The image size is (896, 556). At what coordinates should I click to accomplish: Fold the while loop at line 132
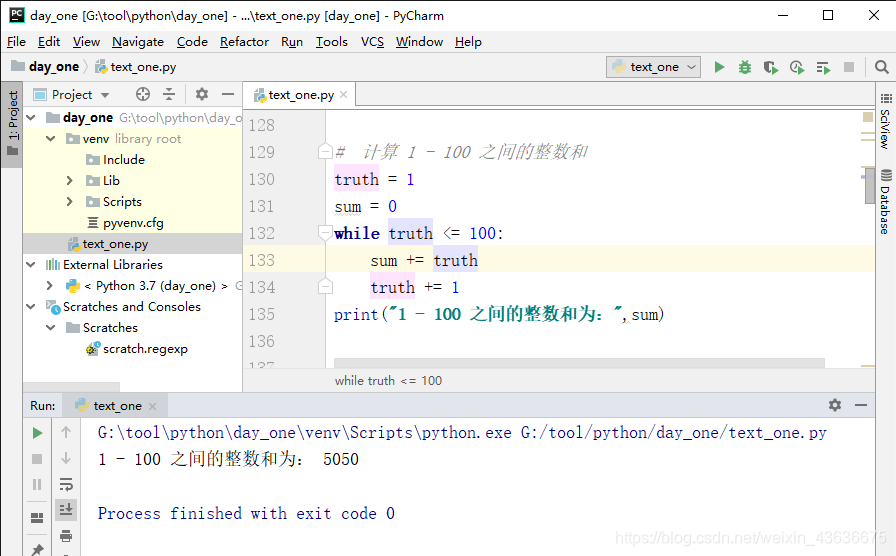tap(325, 233)
